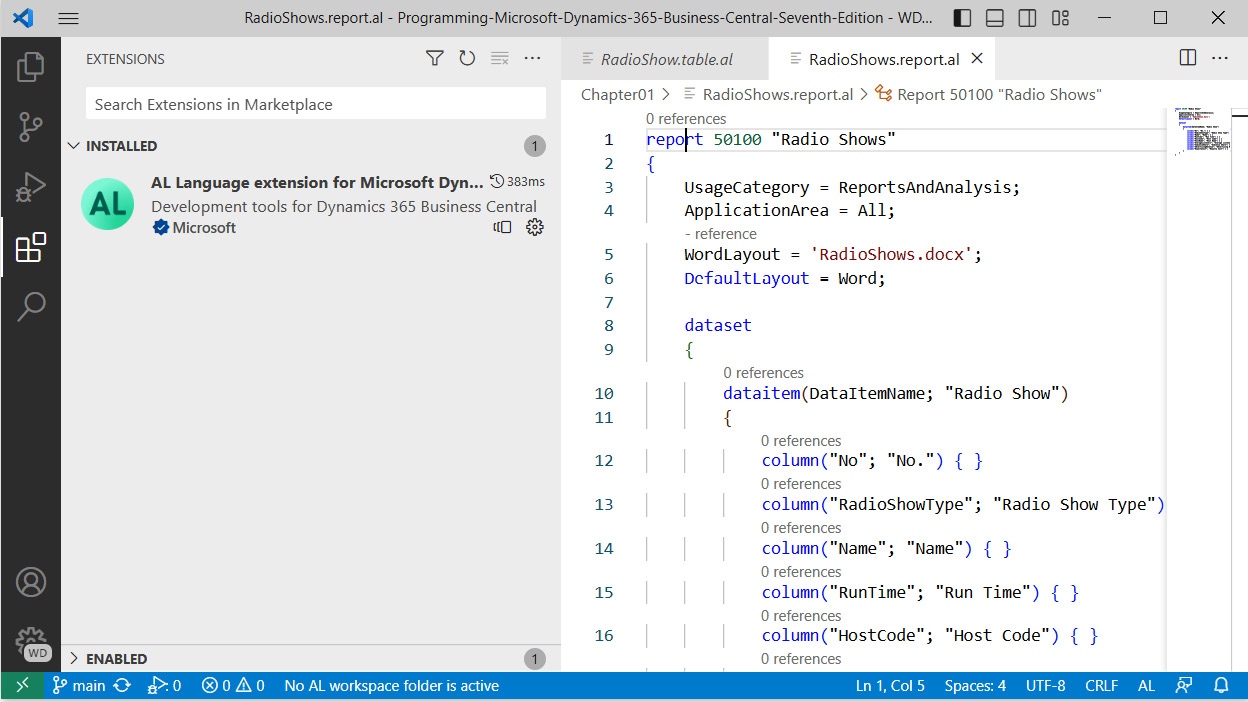Split the editor to the right
The width and height of the screenshot is (1248, 702).
(x=1188, y=58)
